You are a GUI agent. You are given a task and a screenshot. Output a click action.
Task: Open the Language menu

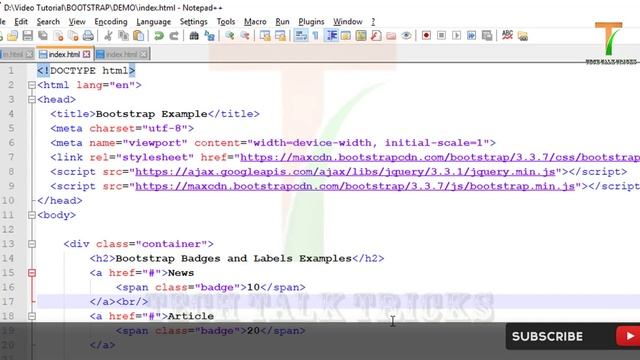(x=153, y=22)
